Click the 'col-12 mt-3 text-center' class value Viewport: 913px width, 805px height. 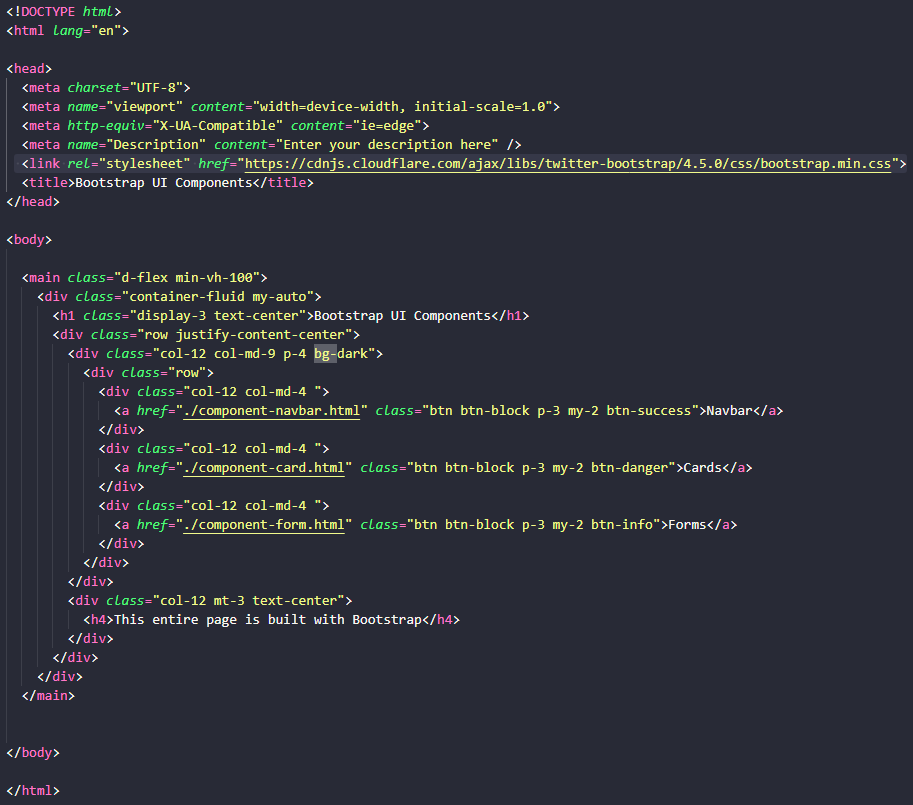(249, 601)
